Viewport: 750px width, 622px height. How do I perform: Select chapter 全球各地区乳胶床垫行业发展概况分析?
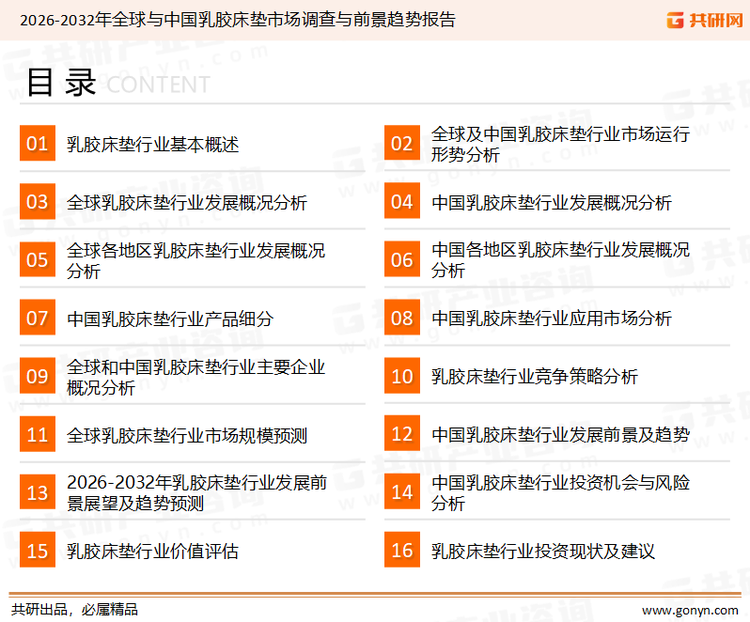[x=196, y=260]
